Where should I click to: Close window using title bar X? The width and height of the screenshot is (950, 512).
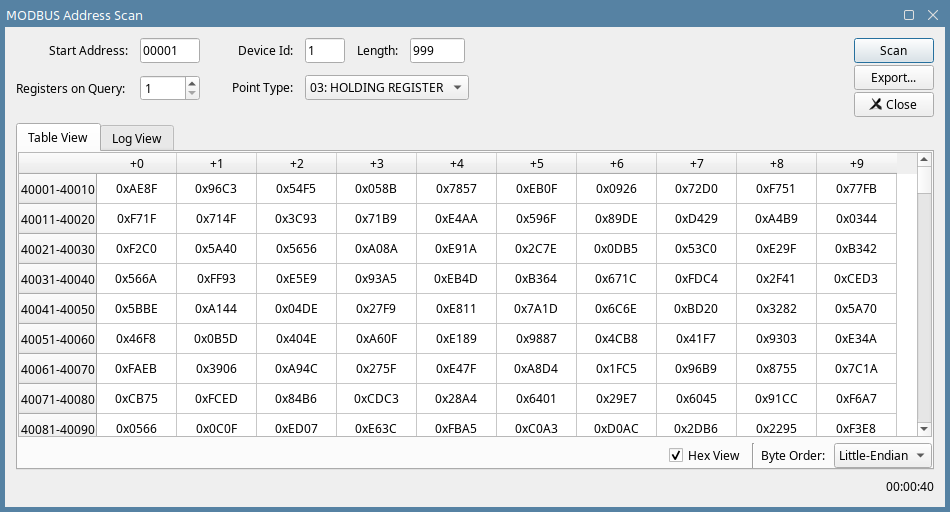[x=933, y=15]
